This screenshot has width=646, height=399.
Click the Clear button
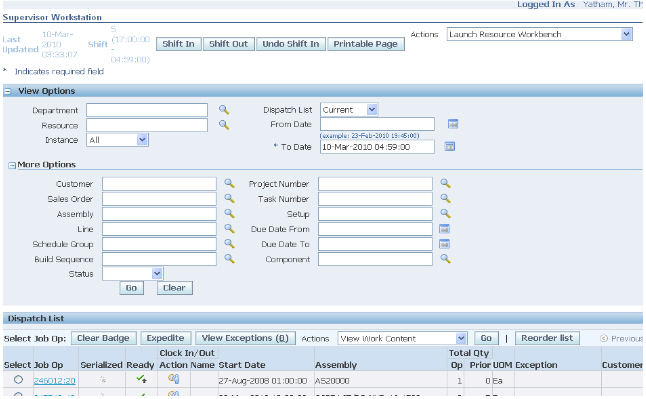[x=174, y=288]
